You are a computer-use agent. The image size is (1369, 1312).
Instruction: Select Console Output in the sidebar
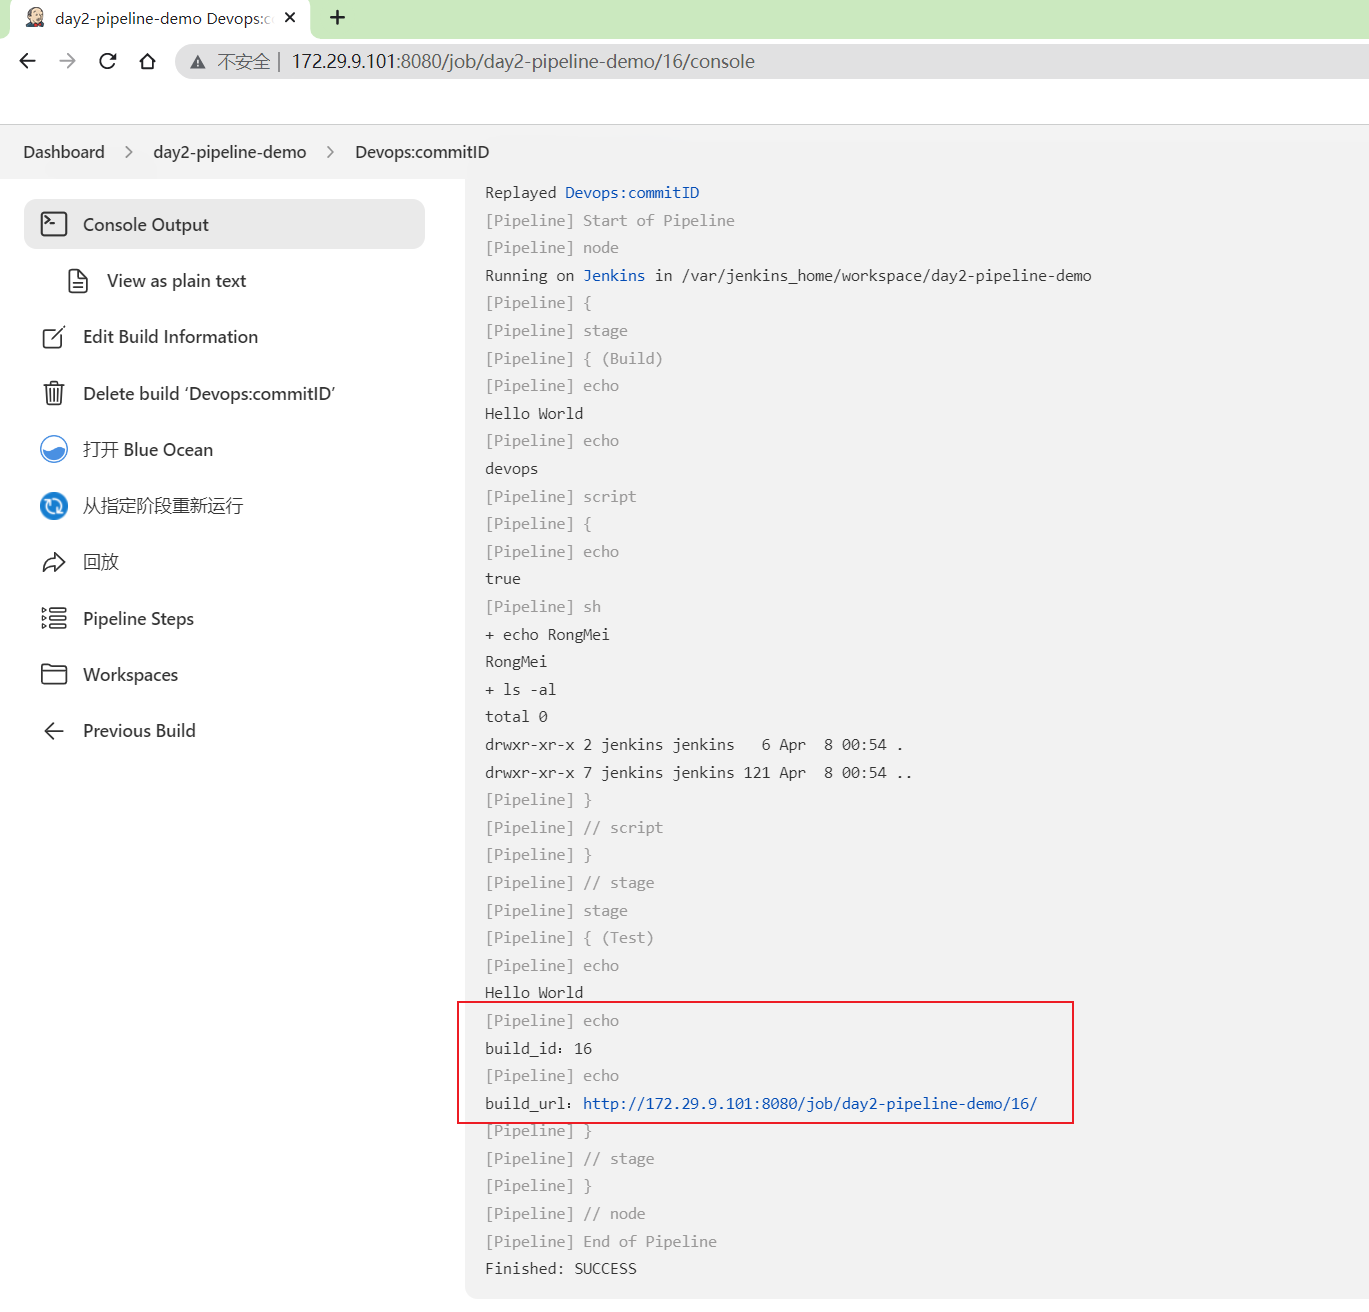(x=224, y=224)
